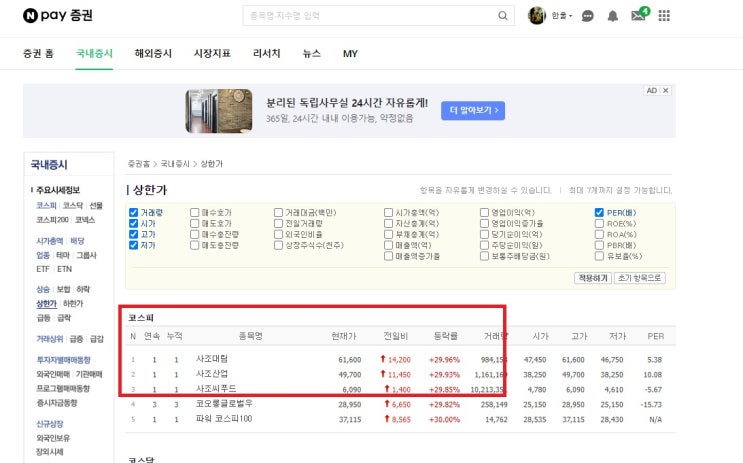Enable the 전일거래량 checkbox

tap(278, 223)
